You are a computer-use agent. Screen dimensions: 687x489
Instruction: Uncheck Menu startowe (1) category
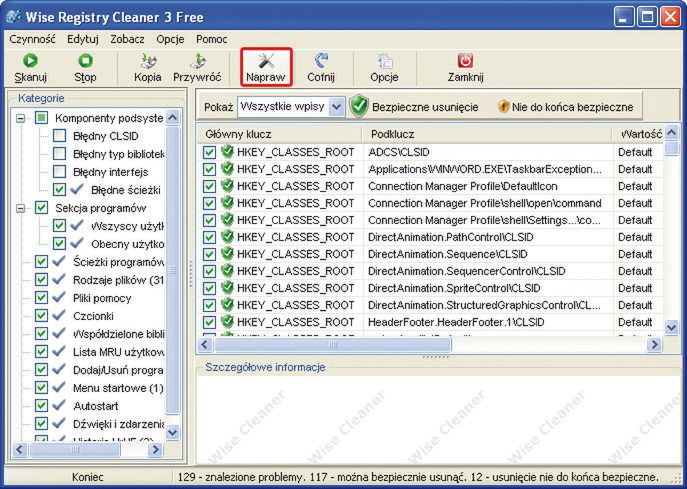(x=41, y=387)
